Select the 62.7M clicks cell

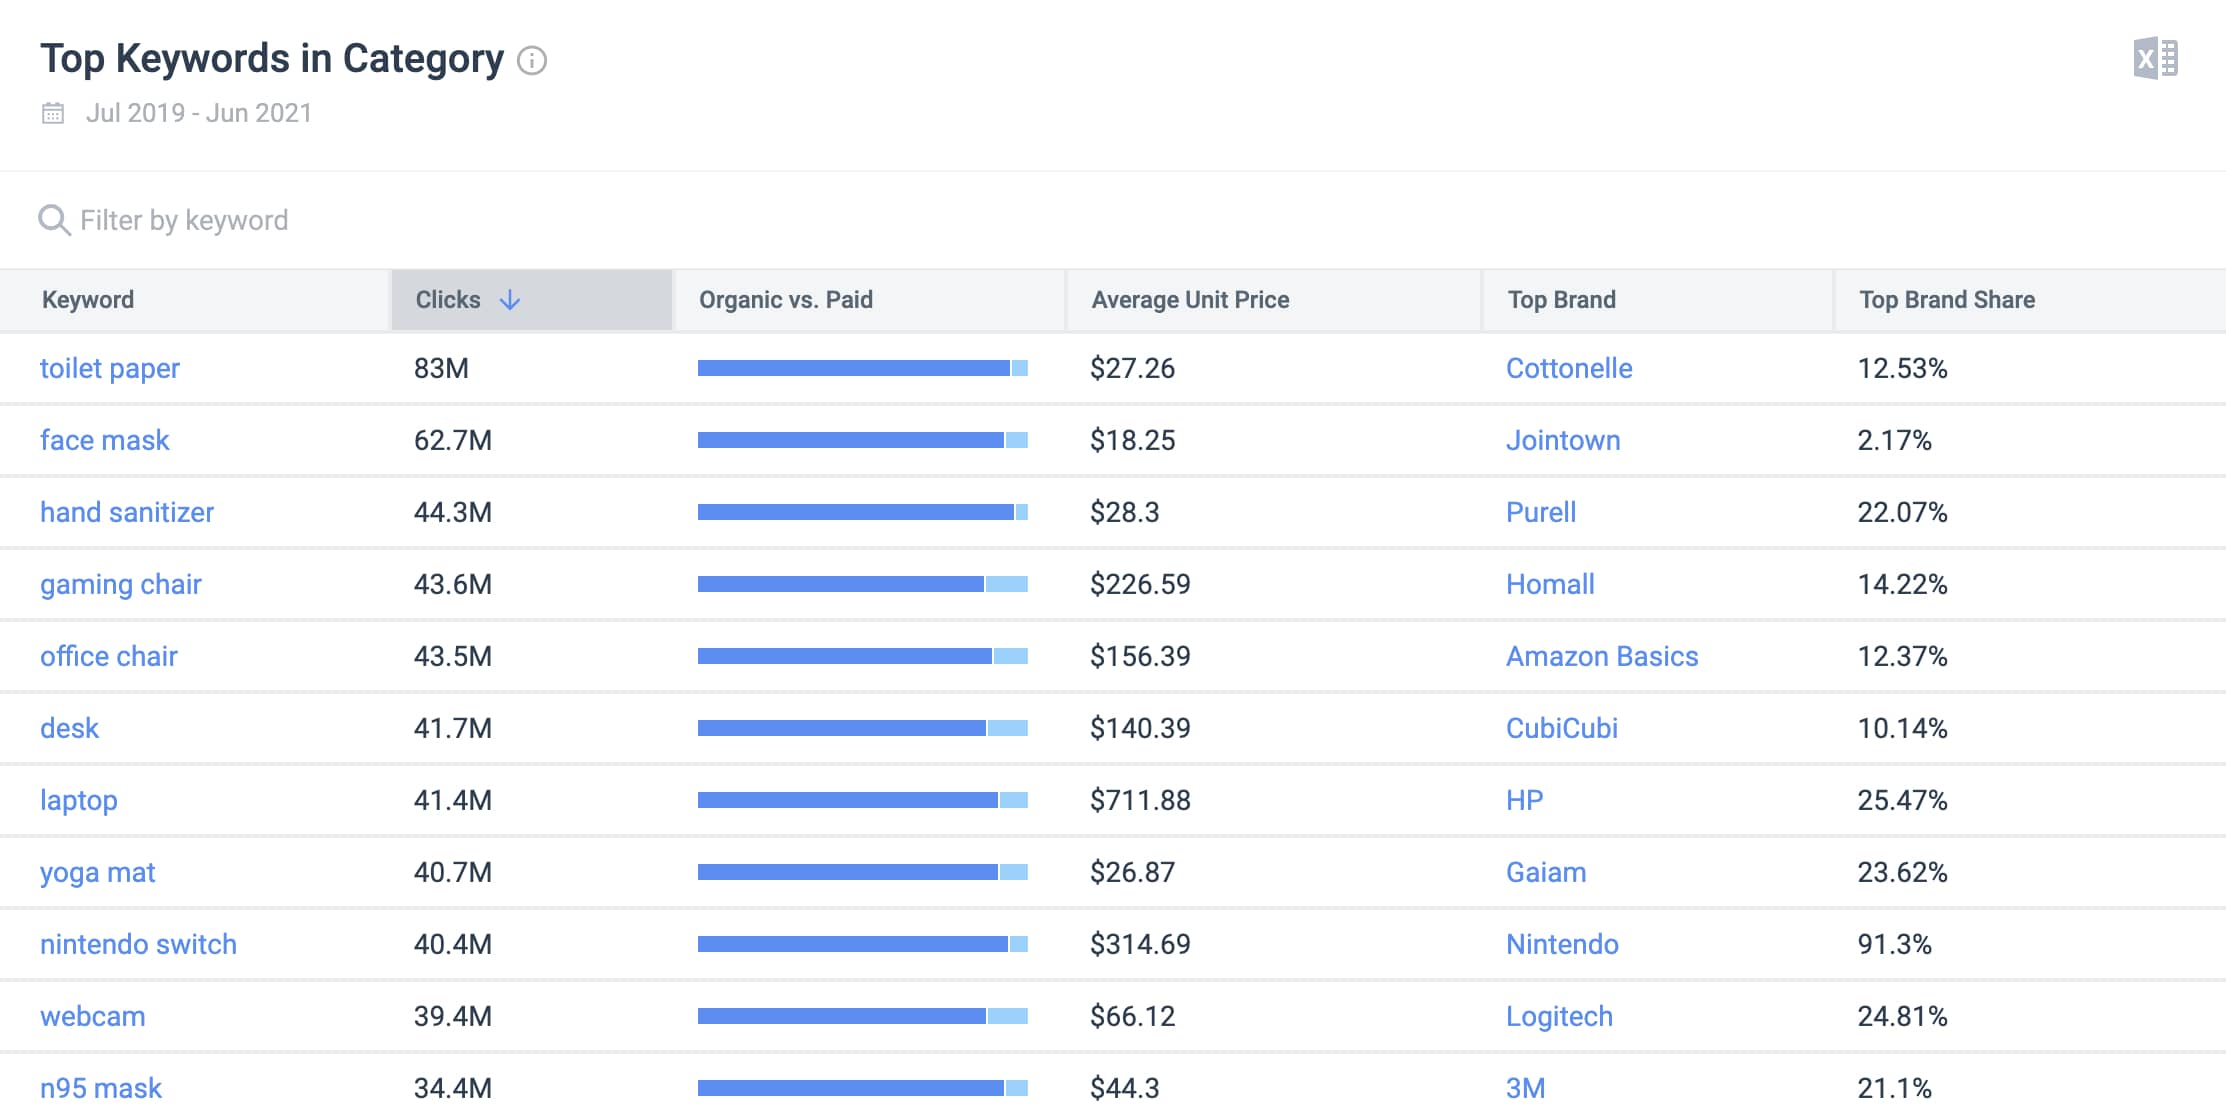pyautogui.click(x=453, y=440)
